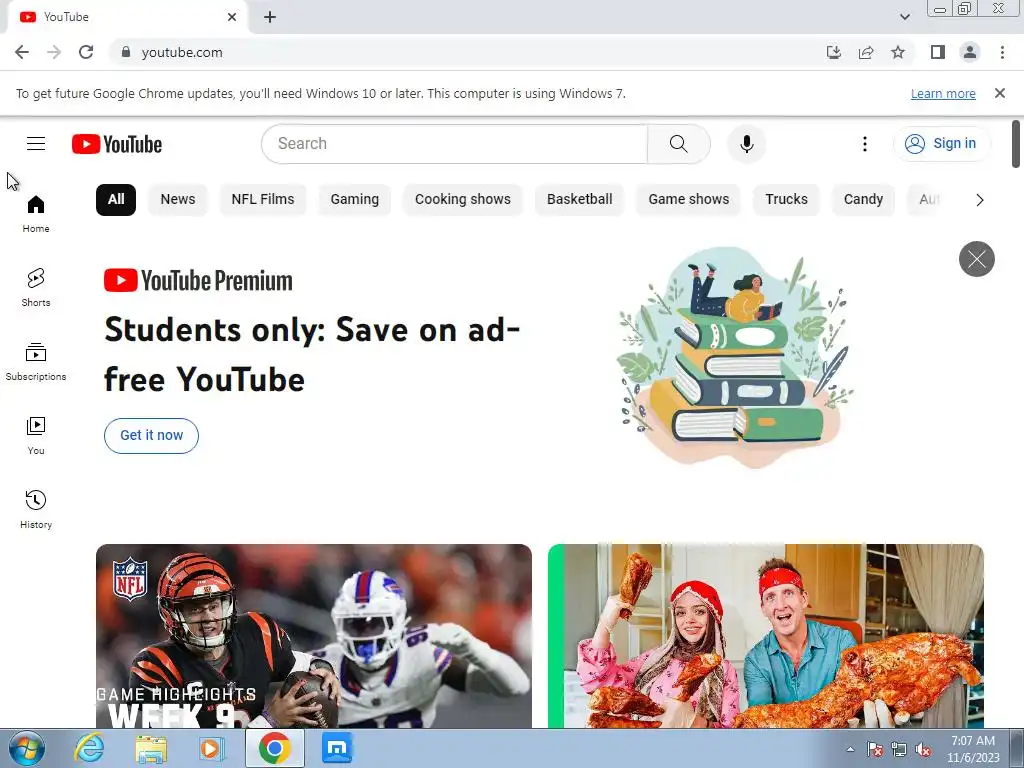Bookmark this page with the star icon

898,52
